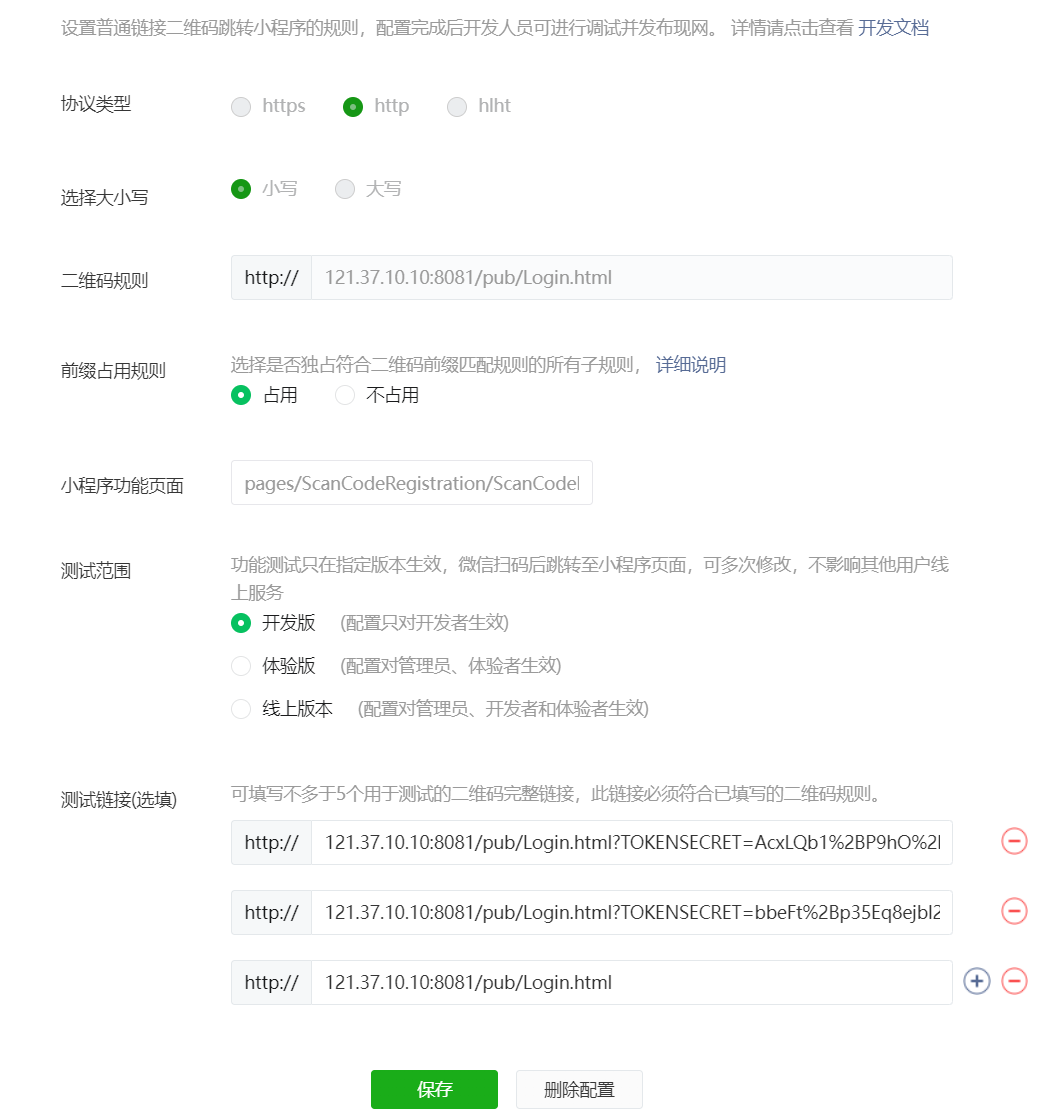Focus the 二维码规则 input field
1063x1117 pixels.
(x=631, y=278)
